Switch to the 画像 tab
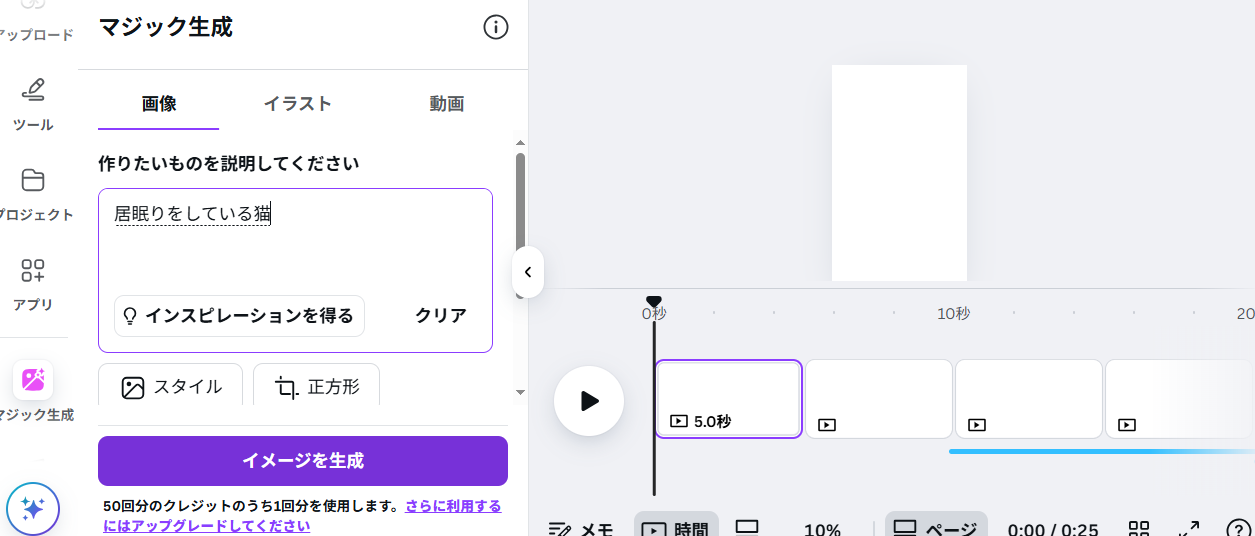 coord(159,104)
